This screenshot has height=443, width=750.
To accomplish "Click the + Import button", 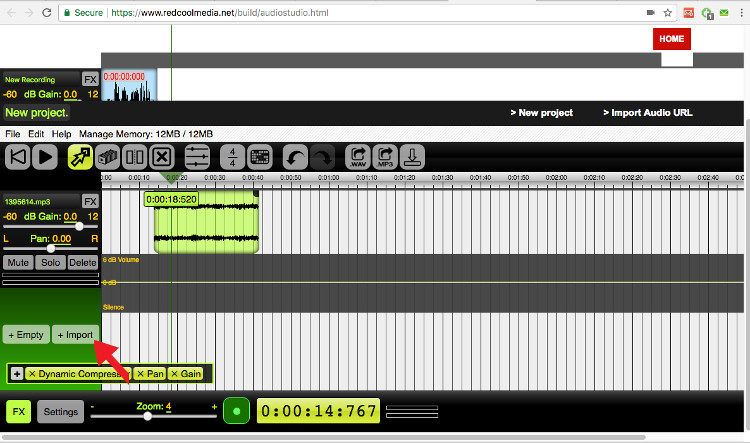I will [75, 335].
